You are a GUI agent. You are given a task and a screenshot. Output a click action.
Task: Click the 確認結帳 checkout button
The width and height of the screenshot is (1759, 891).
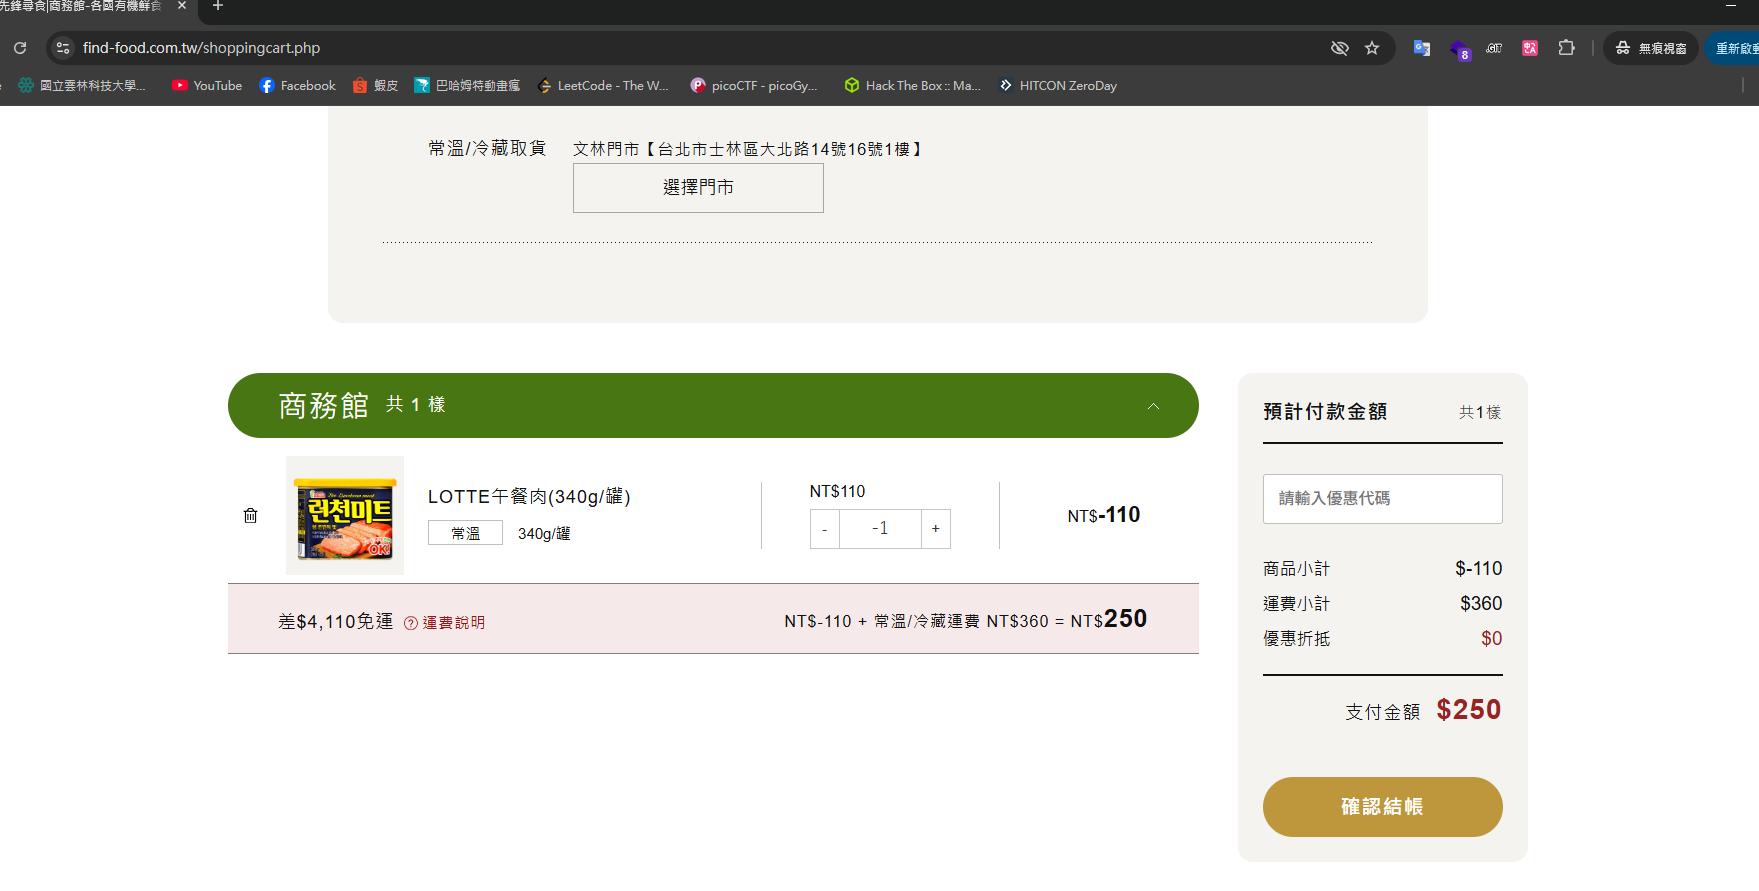click(1383, 807)
